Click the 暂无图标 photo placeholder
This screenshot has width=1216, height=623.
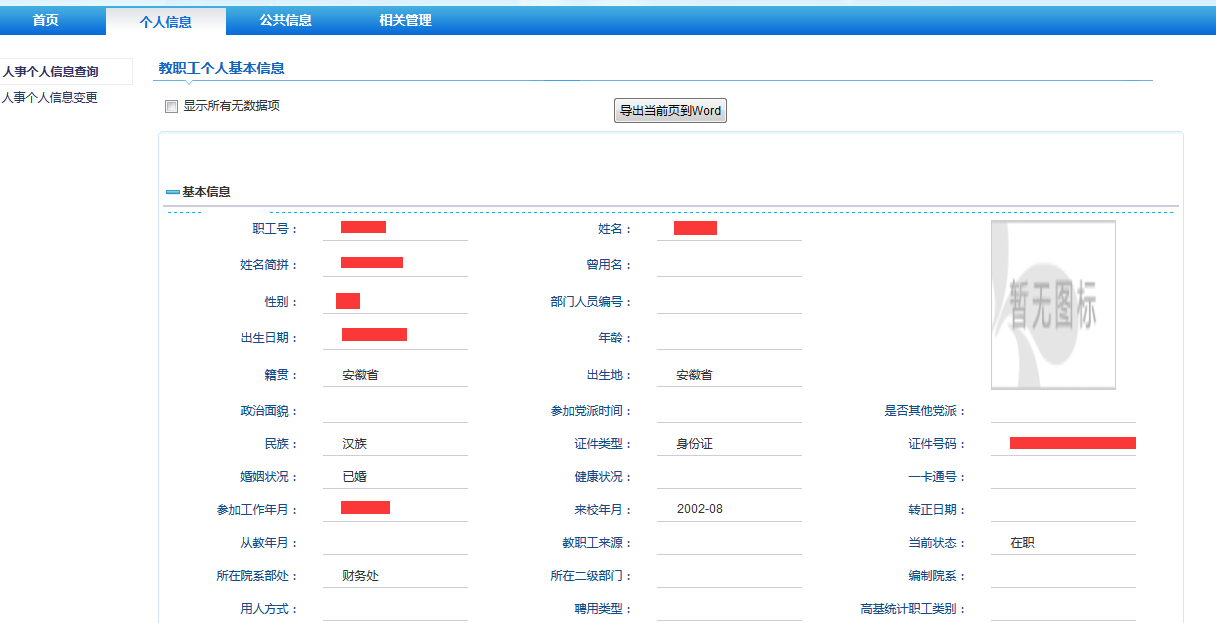tap(1053, 304)
